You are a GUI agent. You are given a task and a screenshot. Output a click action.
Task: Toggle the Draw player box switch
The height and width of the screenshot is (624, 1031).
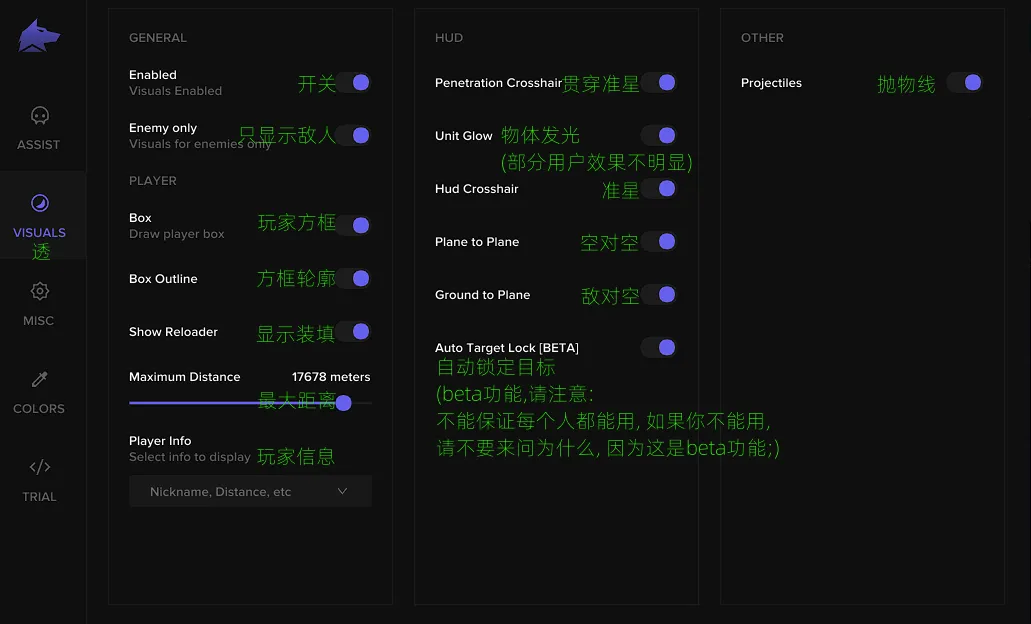[354, 226]
